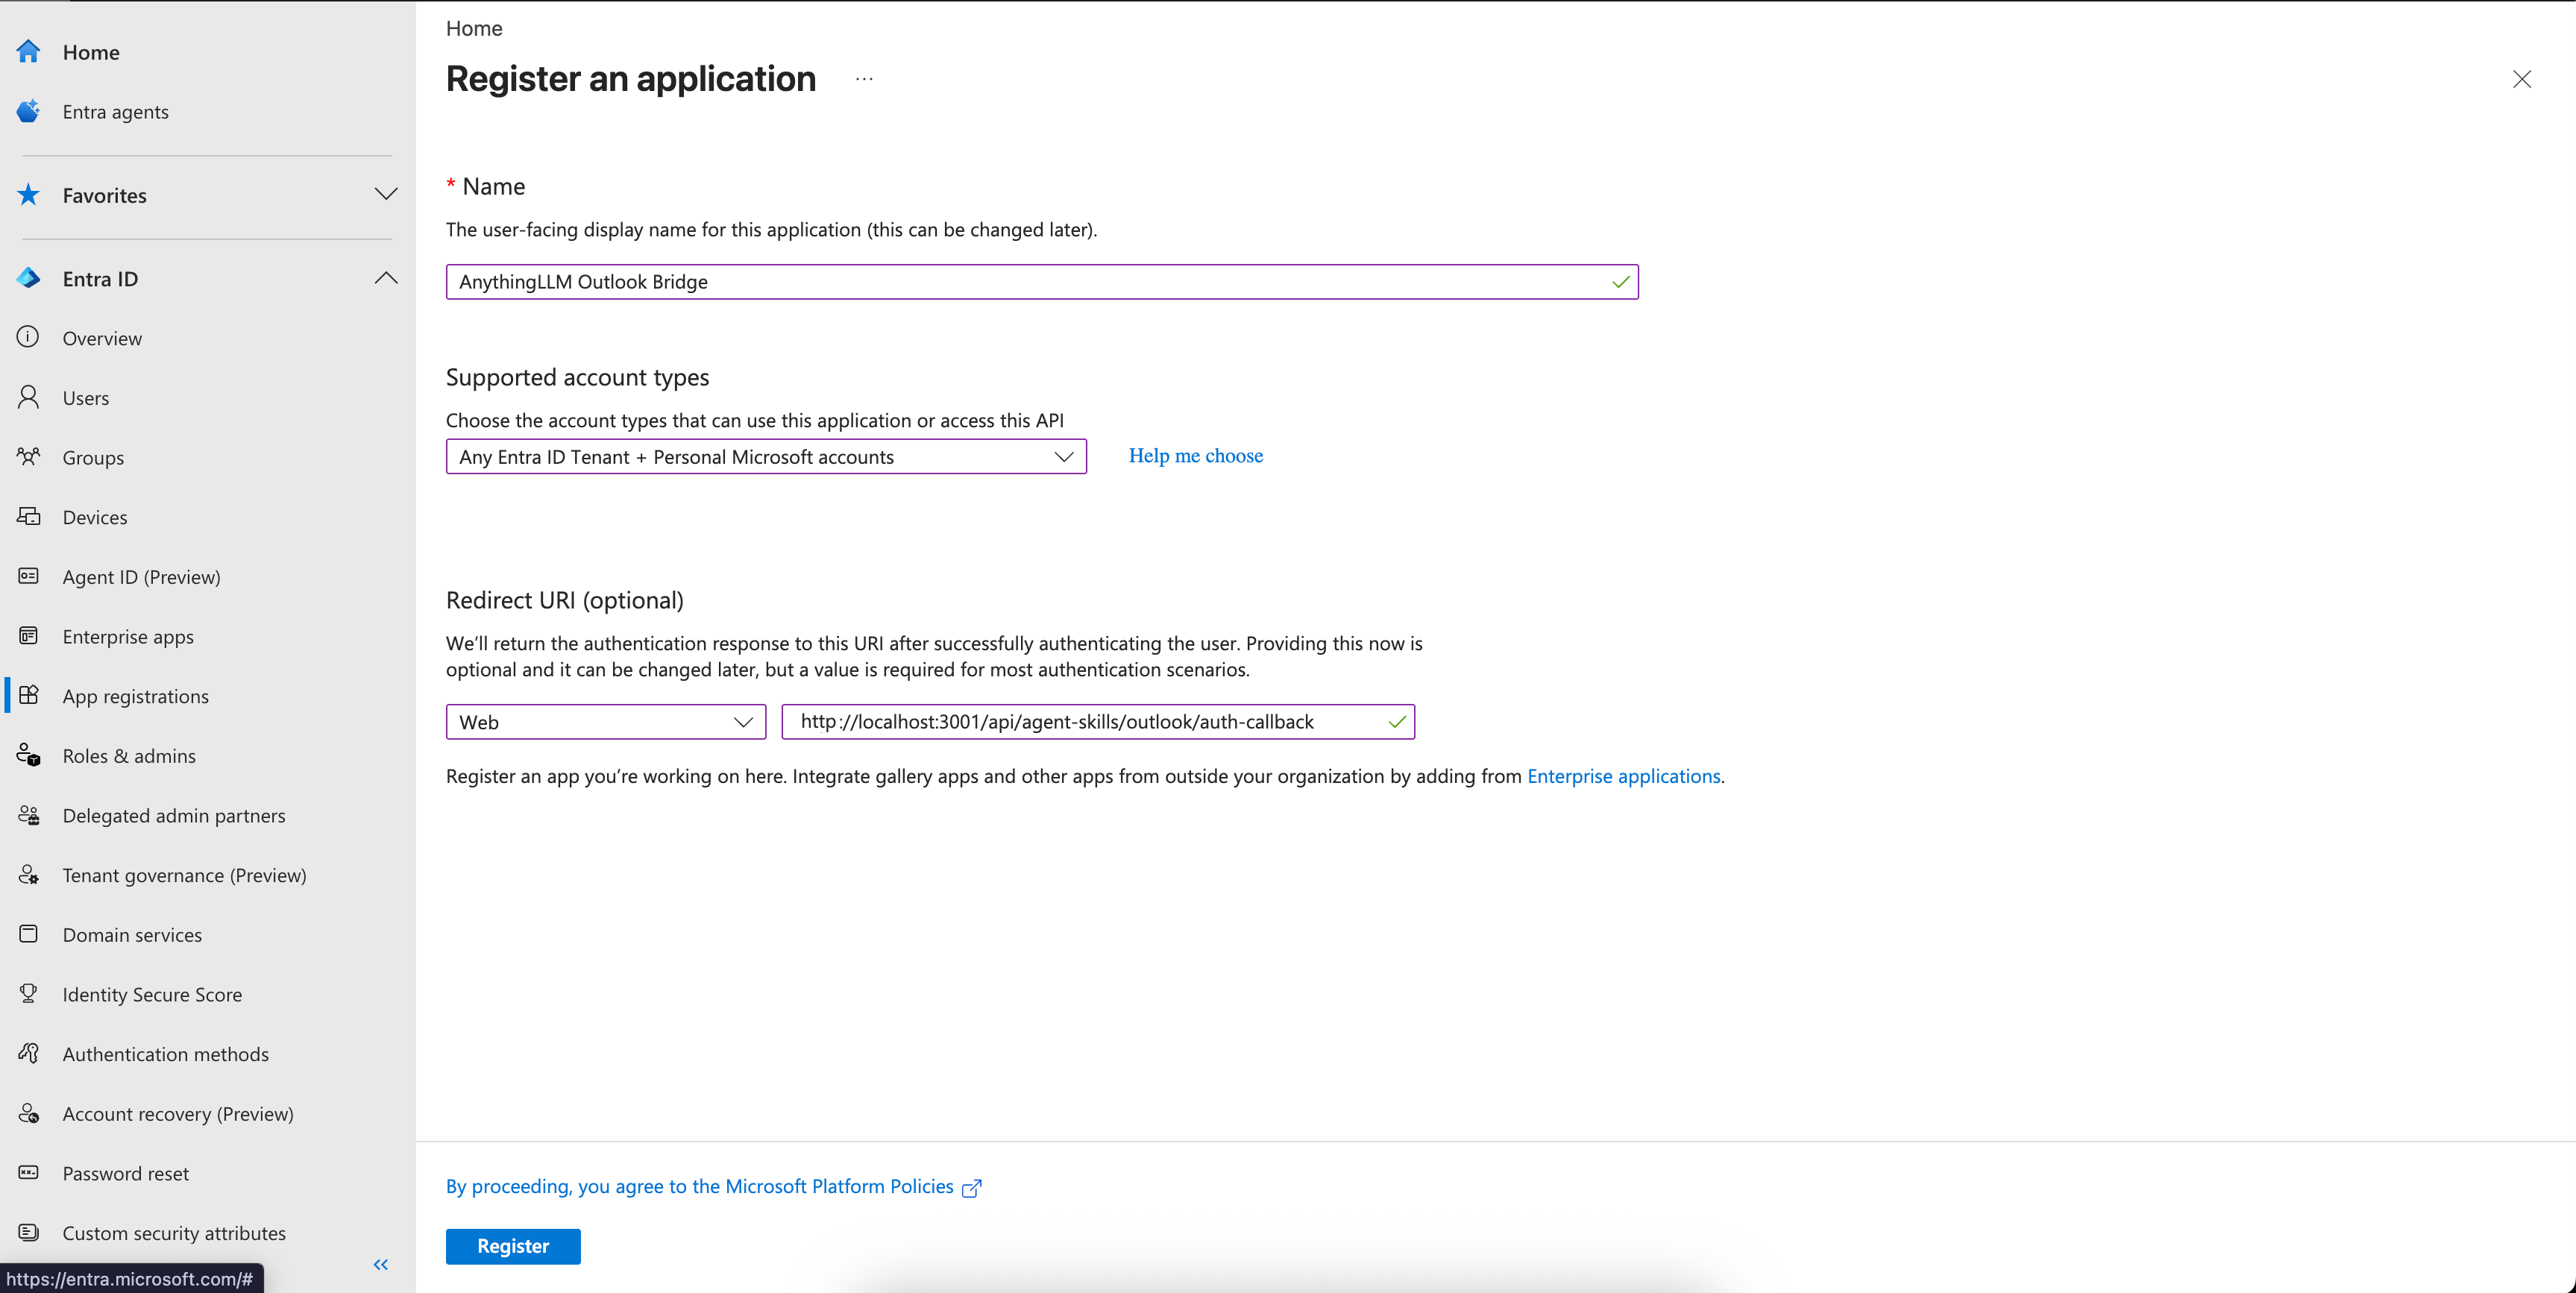Collapse the Entra ID section chevron
The width and height of the screenshot is (2576, 1293).
(386, 278)
